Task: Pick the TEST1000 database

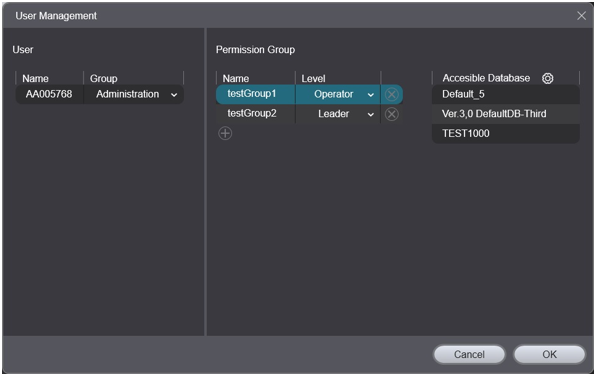Action: point(506,133)
